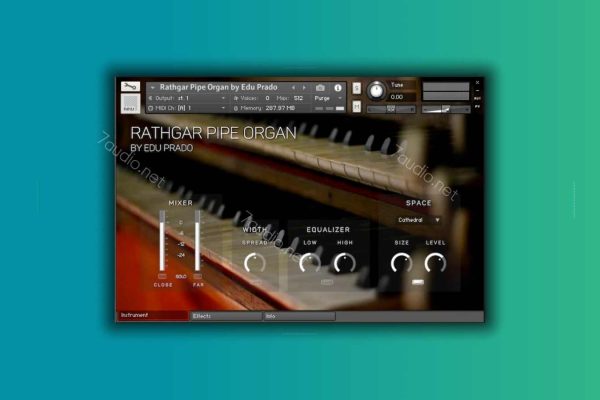This screenshot has width=600, height=400.
Task: Click the AUX button at right edge
Action: point(477,99)
